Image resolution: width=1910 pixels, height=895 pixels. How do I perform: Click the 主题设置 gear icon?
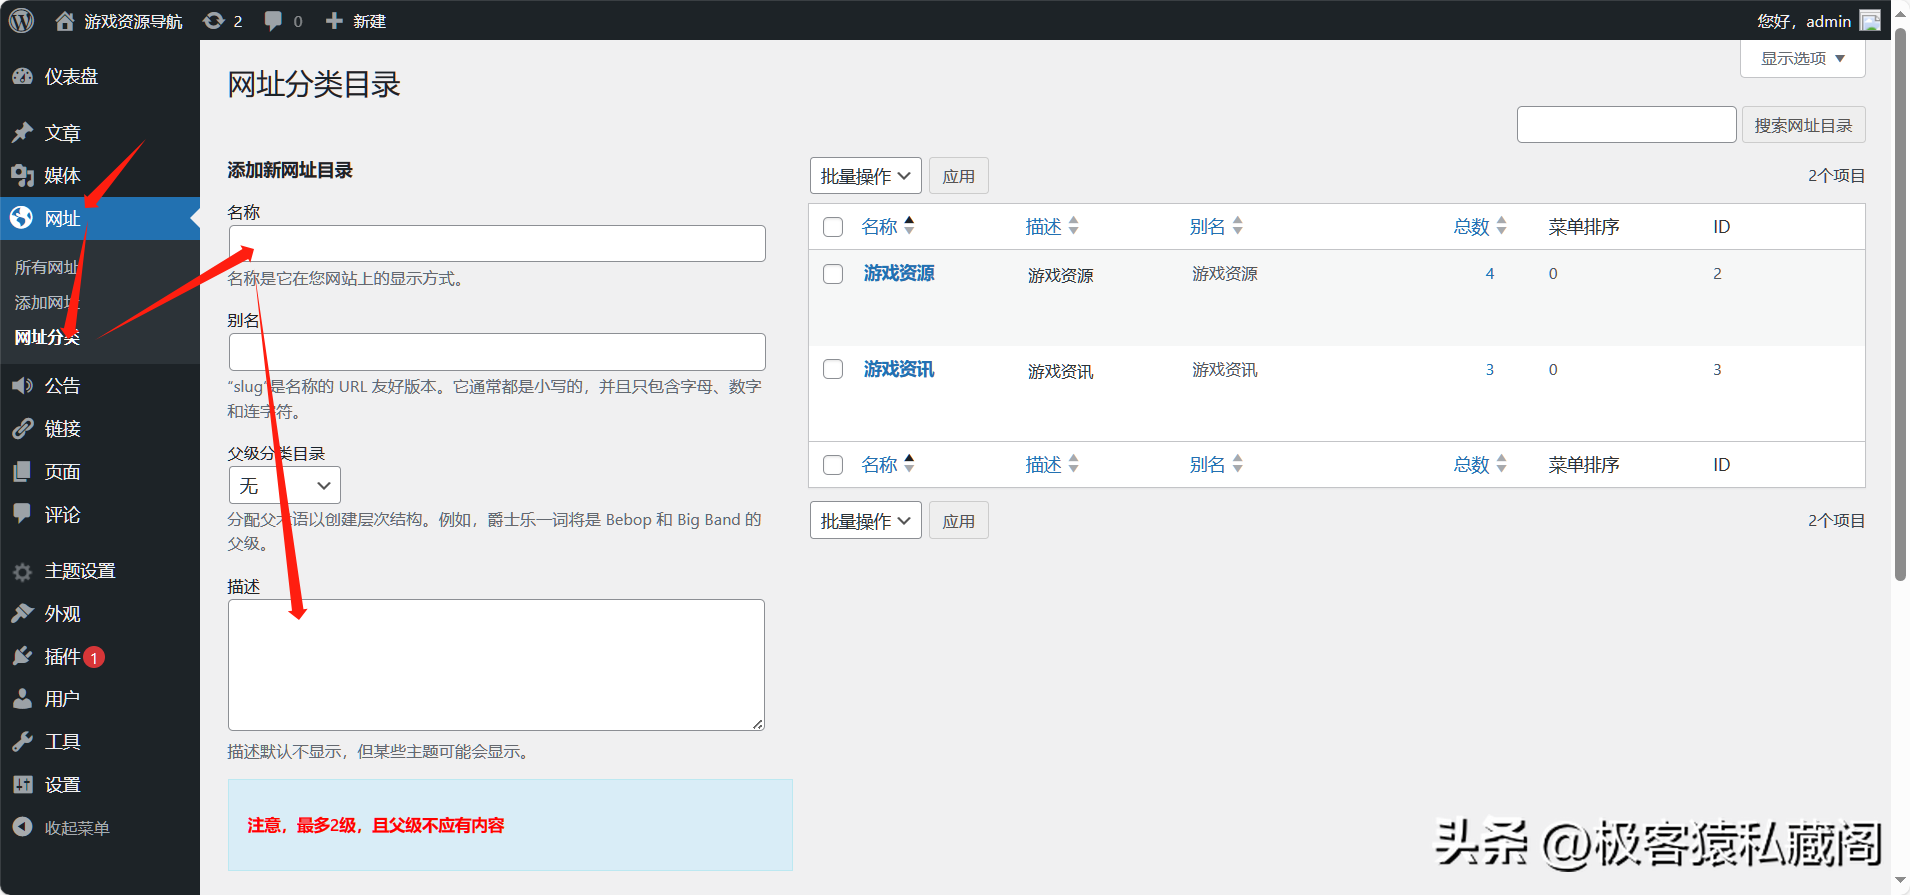point(22,572)
